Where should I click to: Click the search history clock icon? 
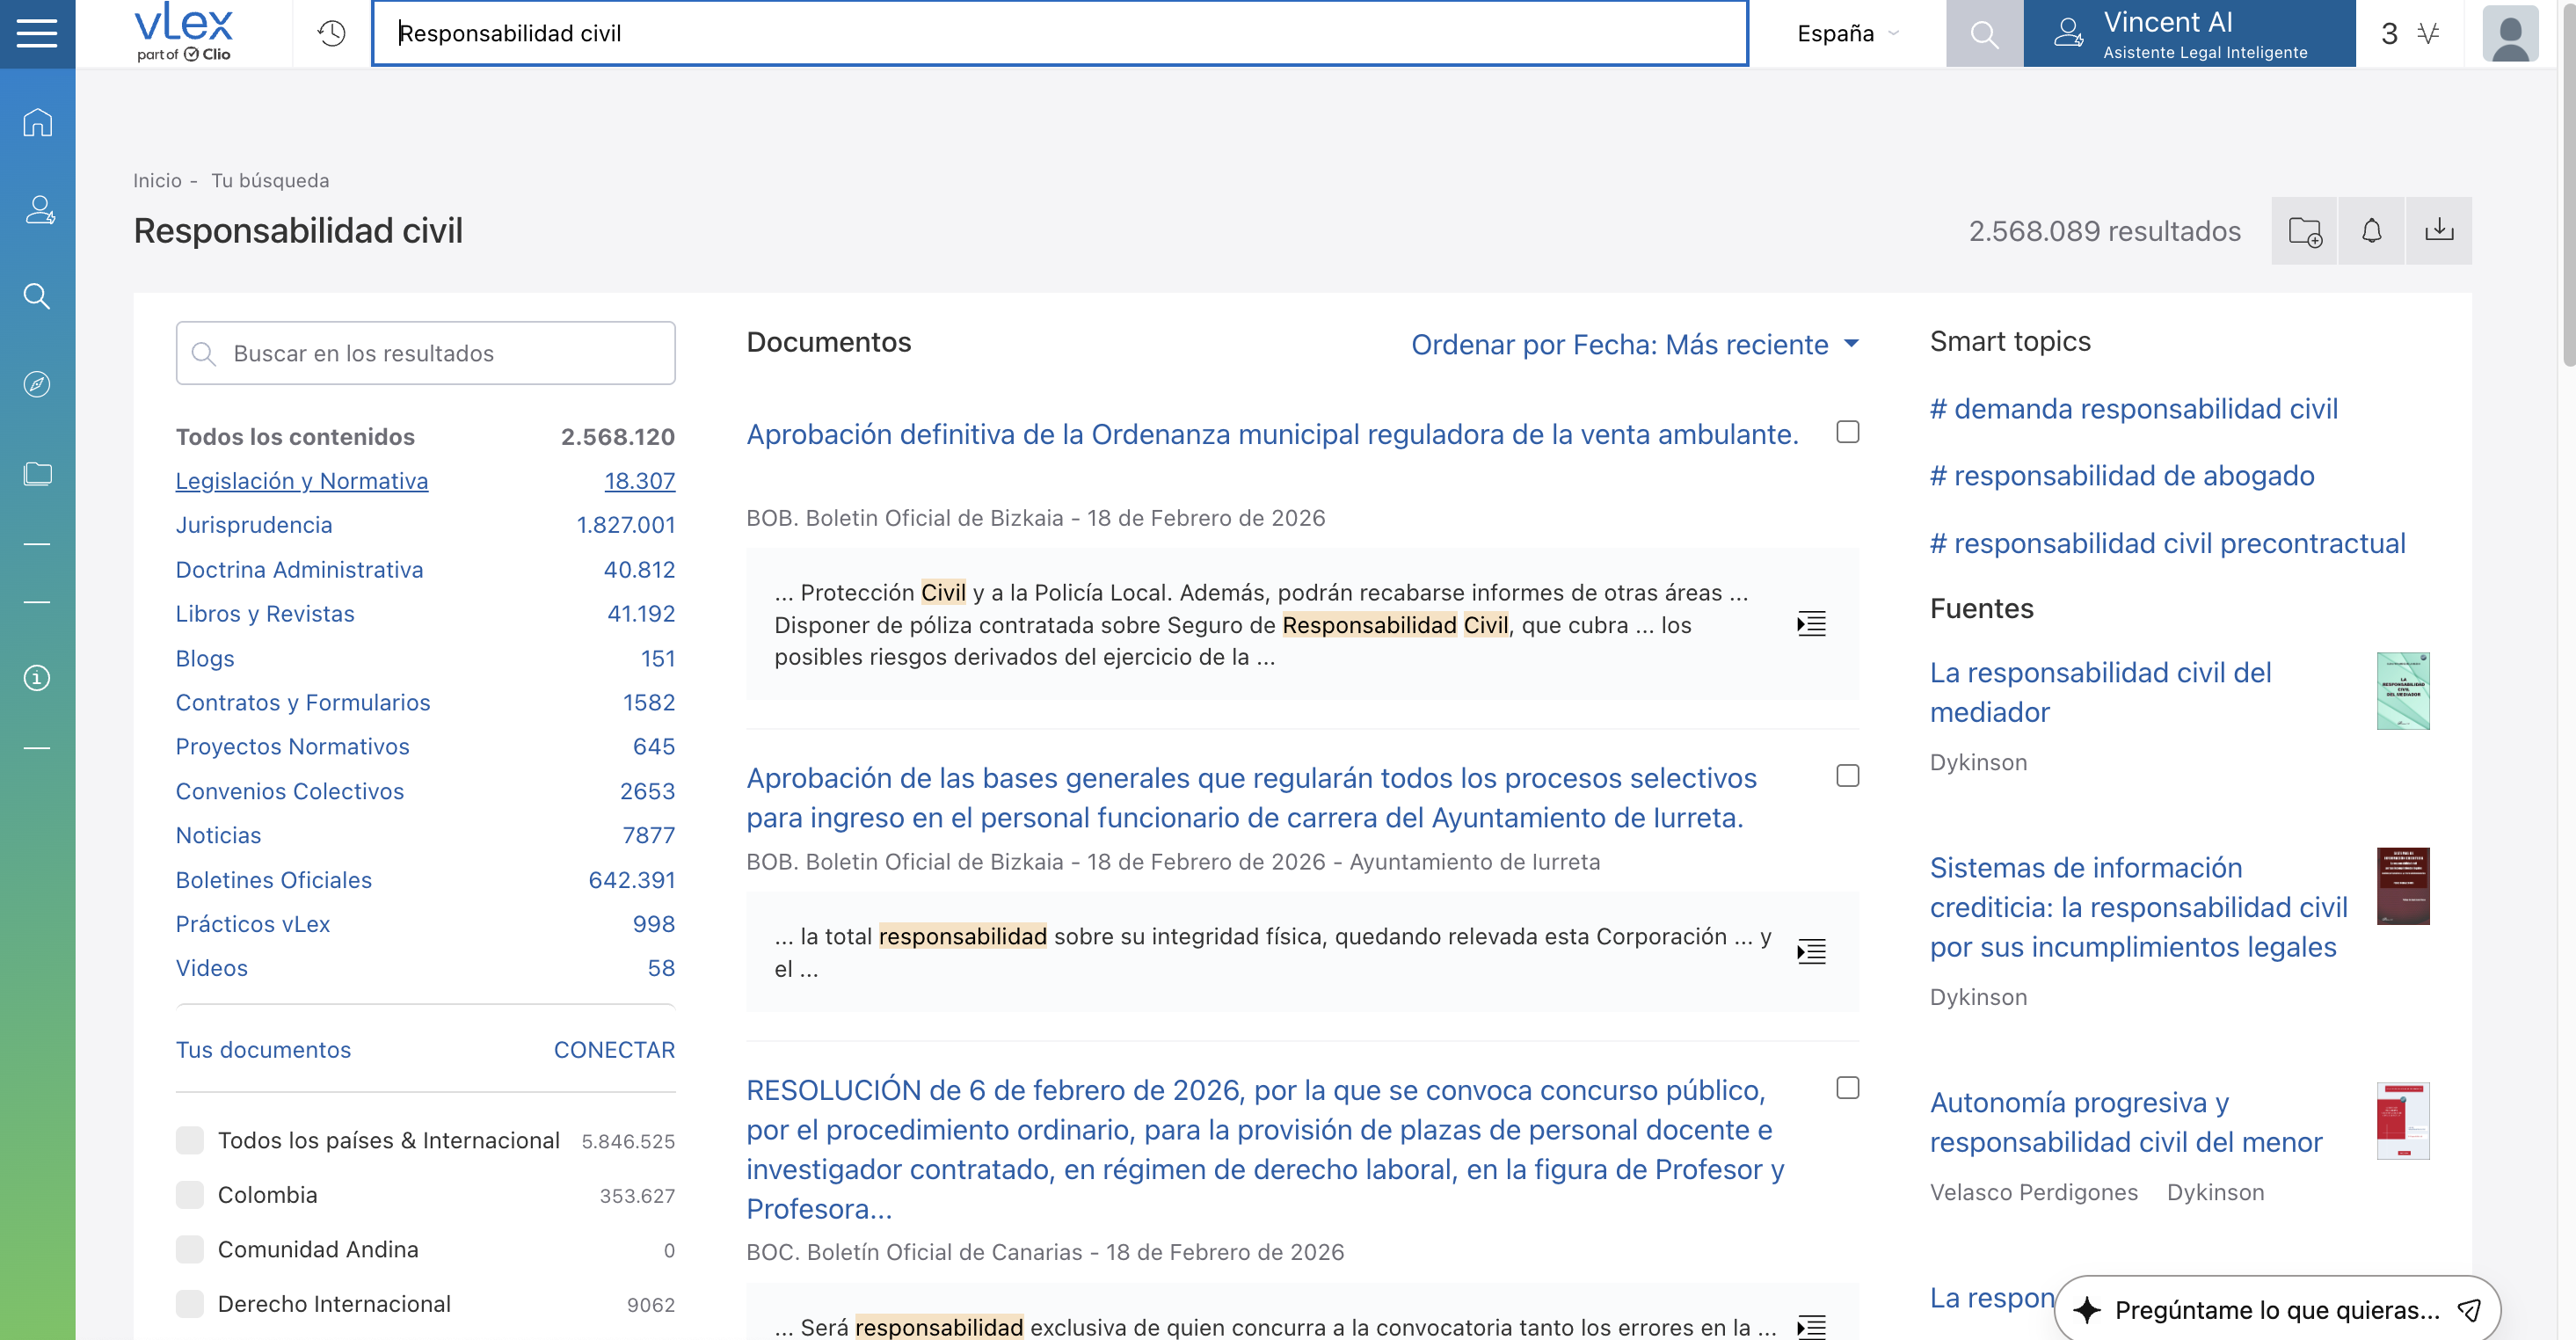[331, 33]
